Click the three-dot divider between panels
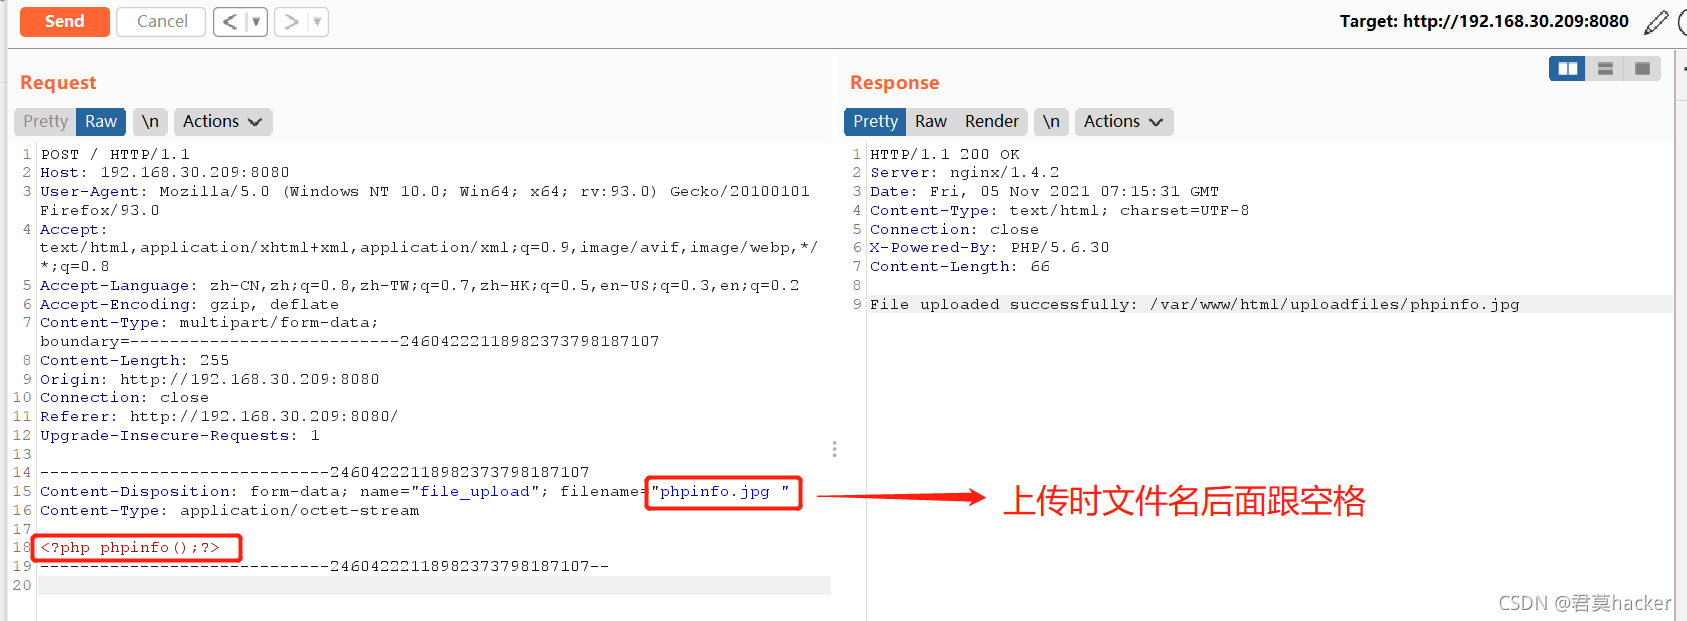Screen dimensions: 1687x621 (x=834, y=449)
